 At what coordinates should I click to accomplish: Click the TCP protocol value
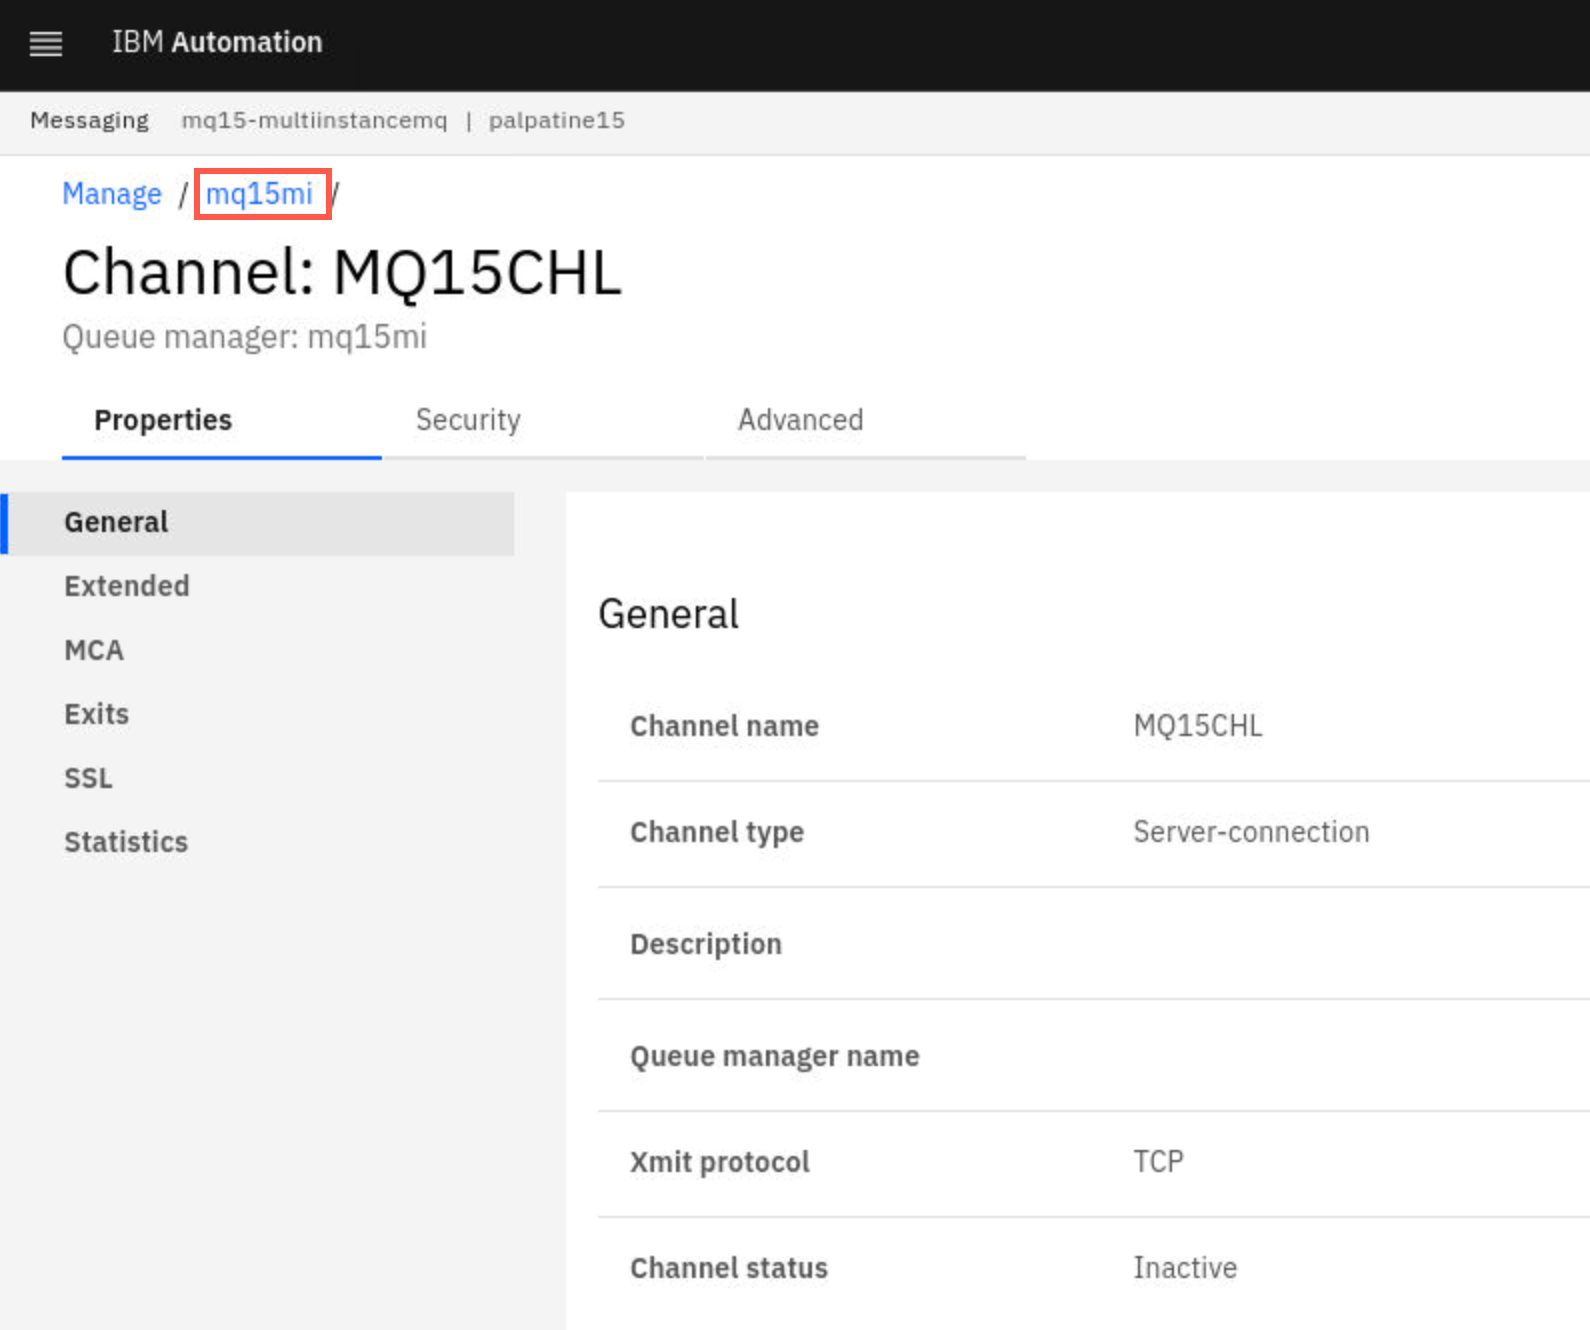pyautogui.click(x=1158, y=1162)
